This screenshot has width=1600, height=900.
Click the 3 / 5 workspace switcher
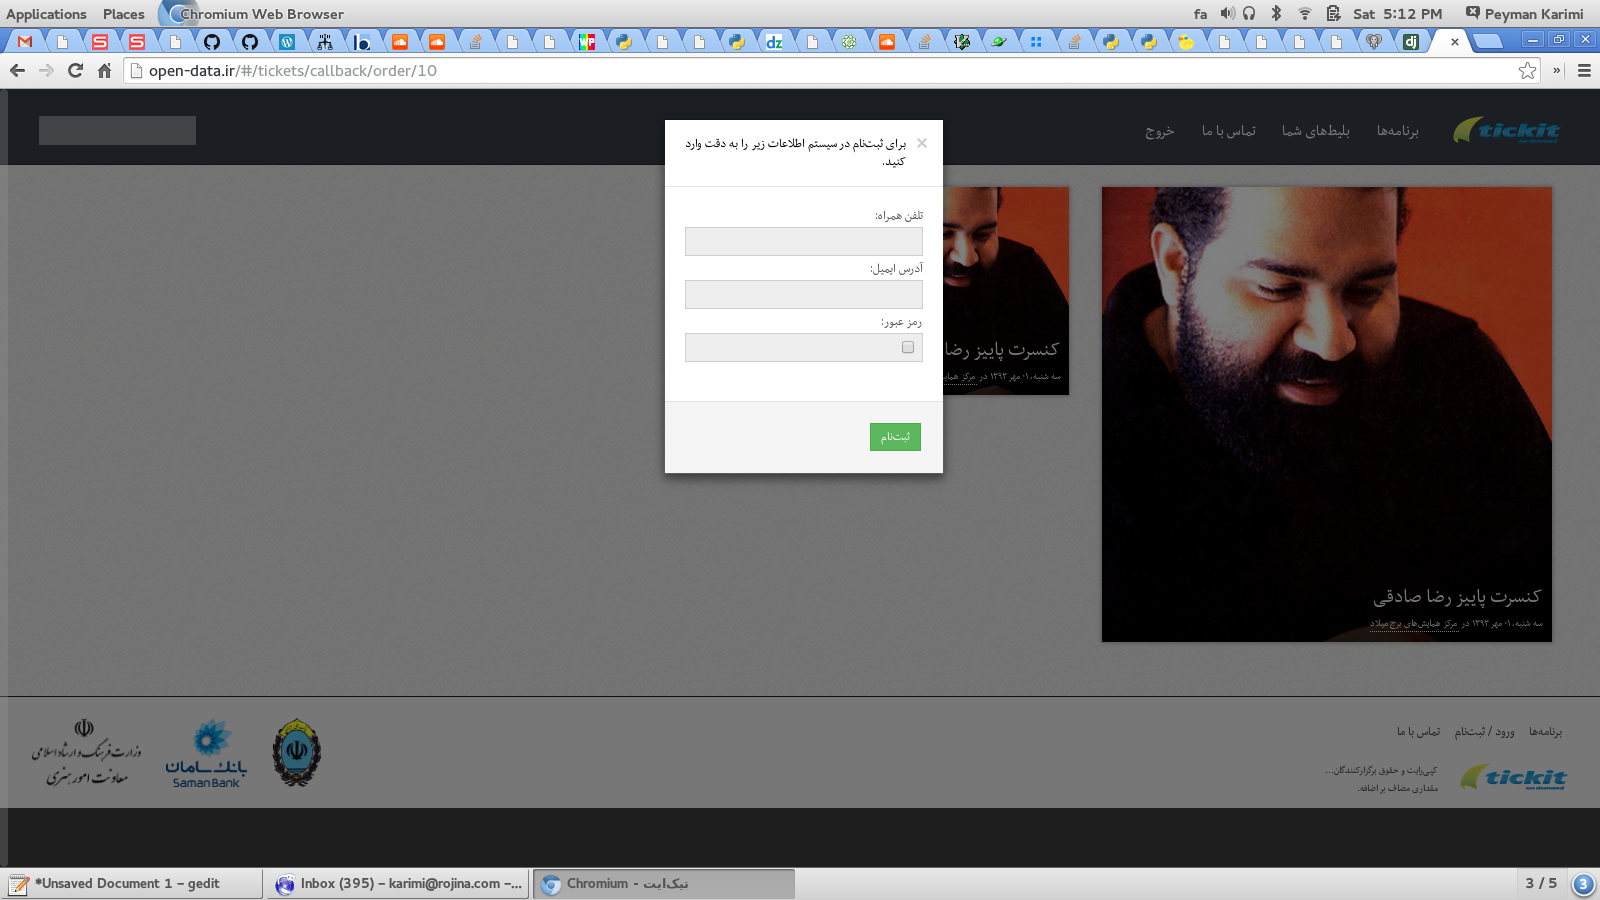point(1540,883)
